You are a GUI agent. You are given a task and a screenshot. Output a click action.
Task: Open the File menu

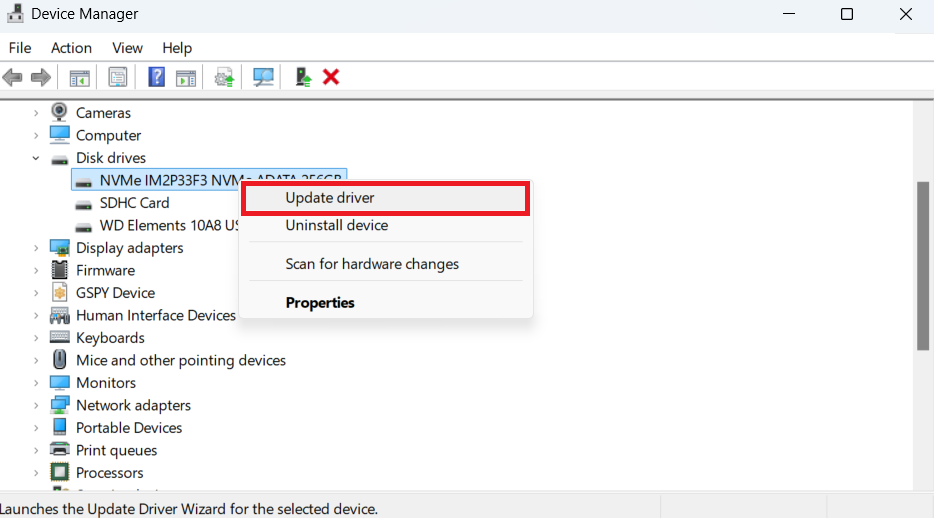[20, 48]
